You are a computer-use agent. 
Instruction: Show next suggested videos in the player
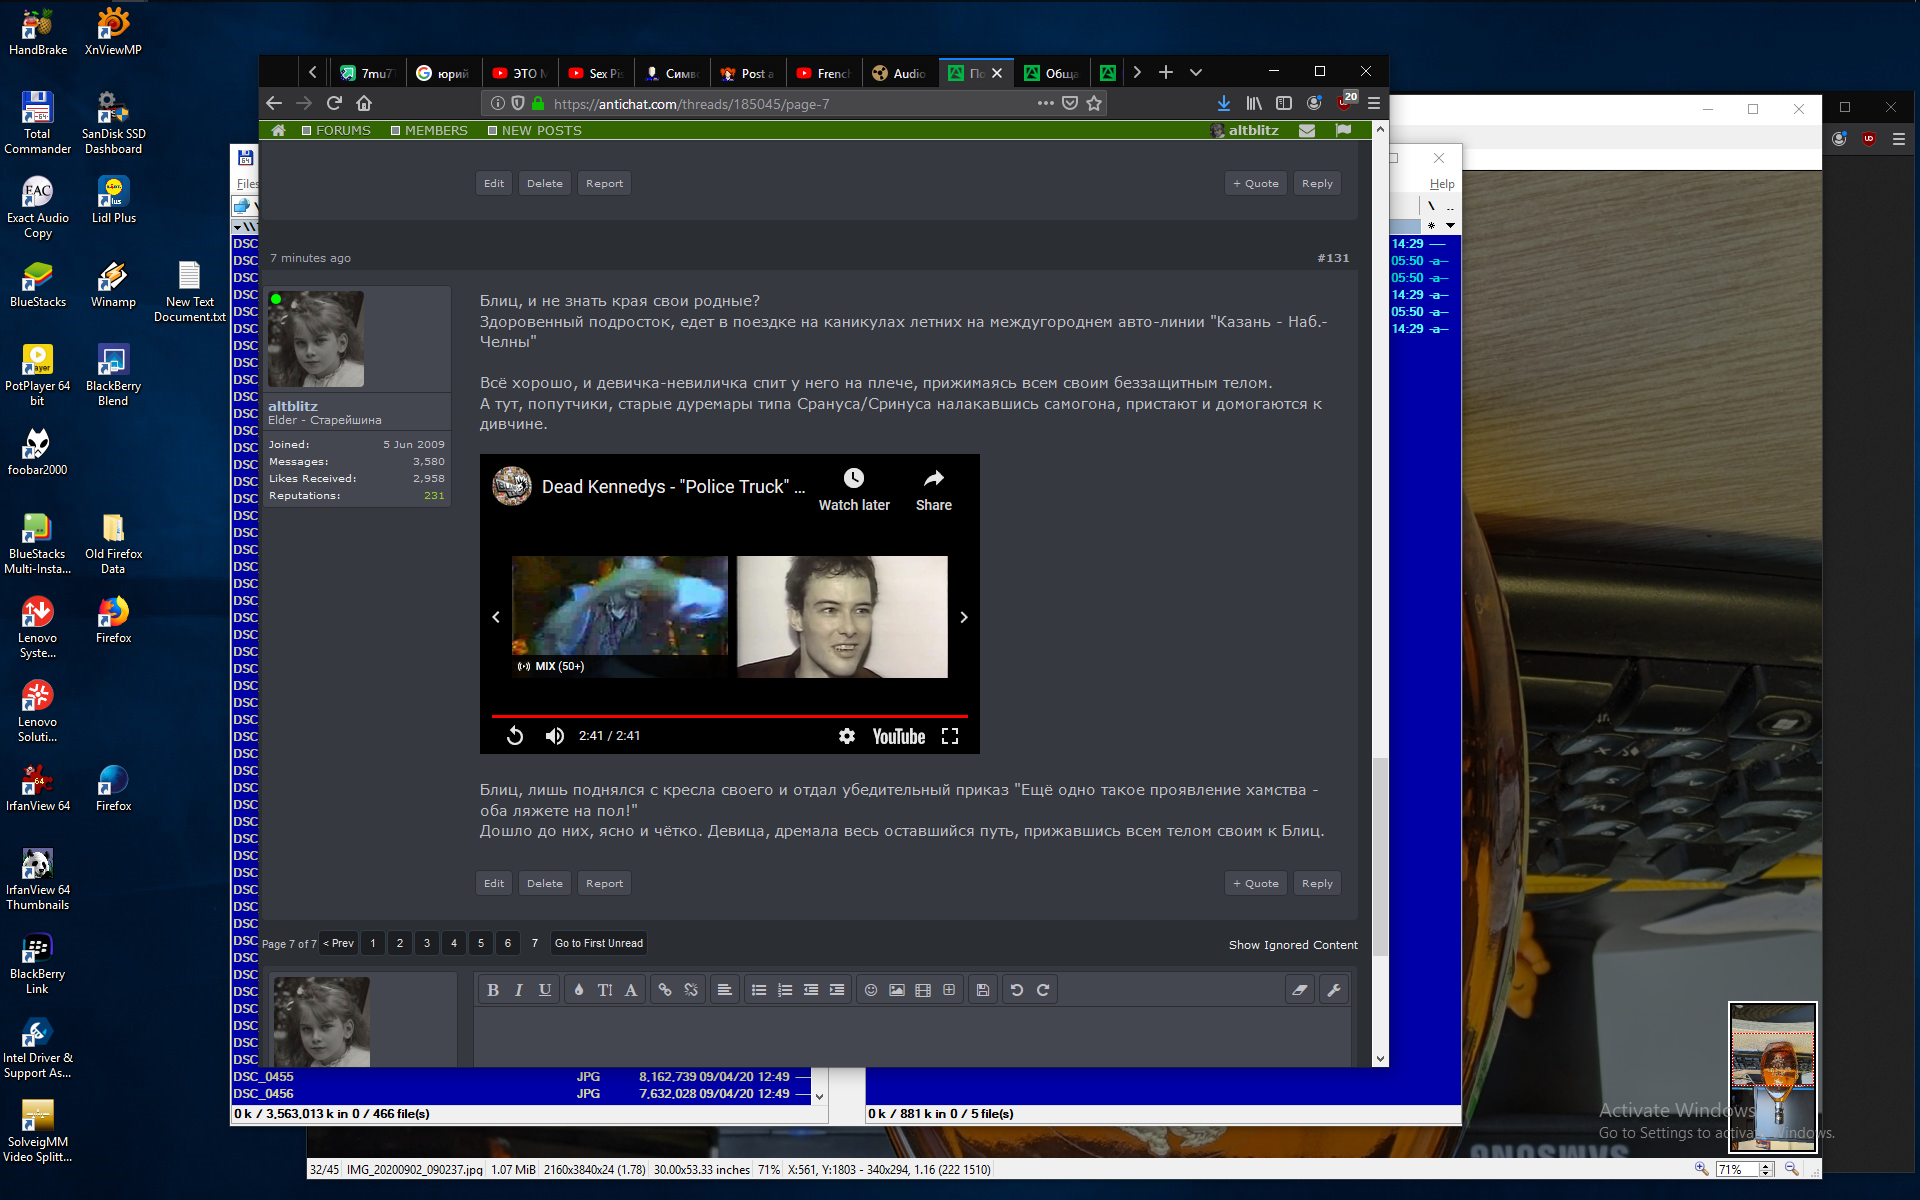[x=964, y=617]
